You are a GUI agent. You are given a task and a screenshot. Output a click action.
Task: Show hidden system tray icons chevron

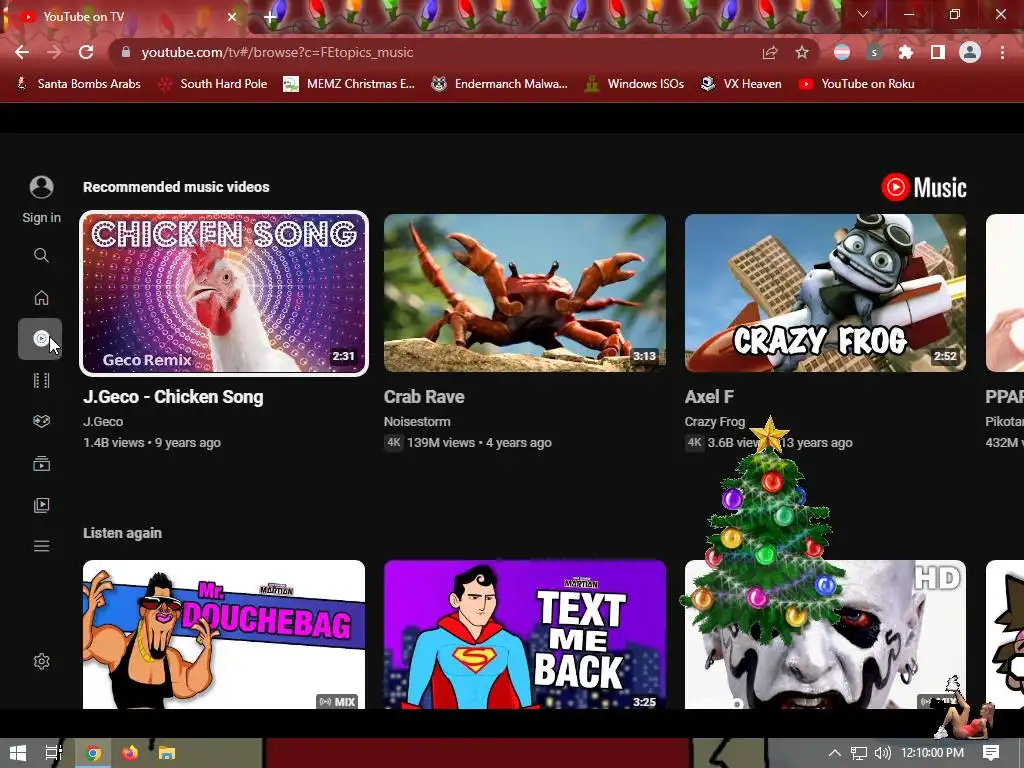834,753
